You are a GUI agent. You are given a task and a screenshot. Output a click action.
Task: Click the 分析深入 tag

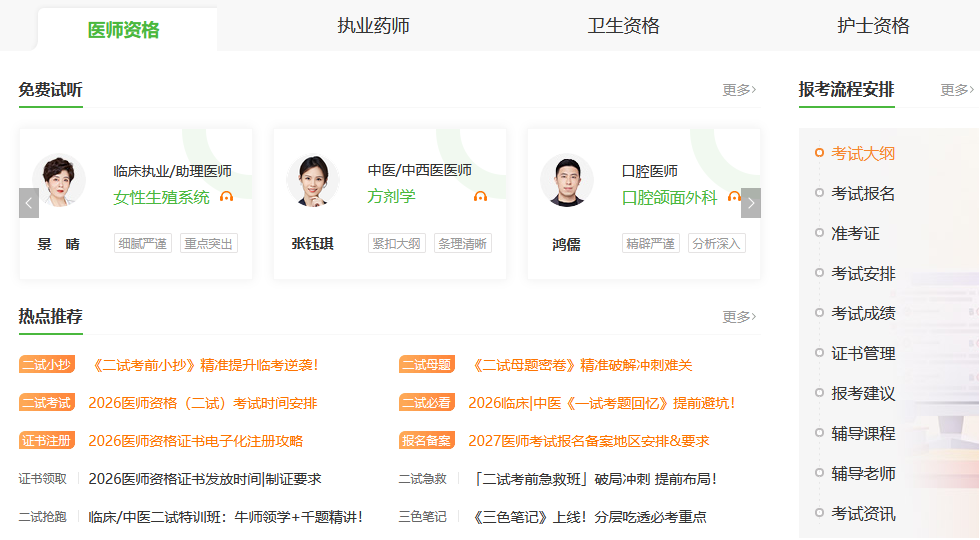pyautogui.click(x=717, y=243)
